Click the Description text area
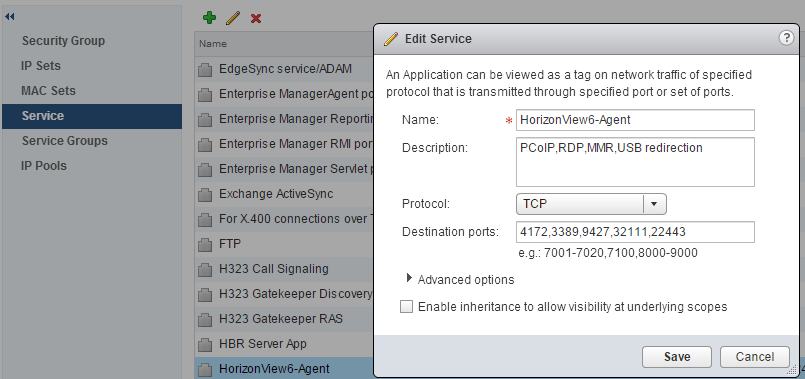This screenshot has height=379, width=805. (x=635, y=162)
